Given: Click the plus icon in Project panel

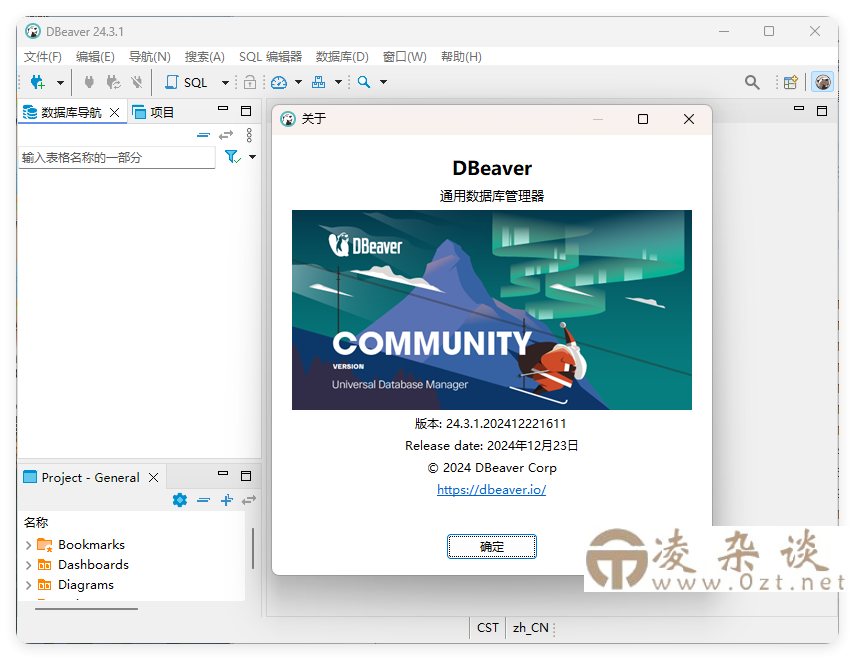Looking at the screenshot, I should (x=227, y=500).
